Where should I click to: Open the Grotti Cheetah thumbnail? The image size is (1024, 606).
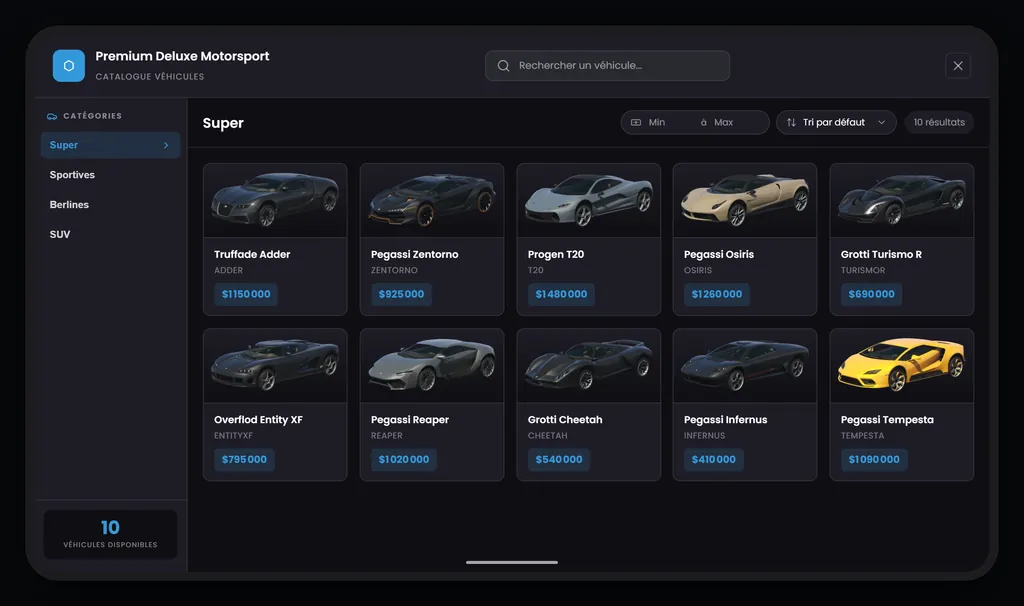click(588, 366)
